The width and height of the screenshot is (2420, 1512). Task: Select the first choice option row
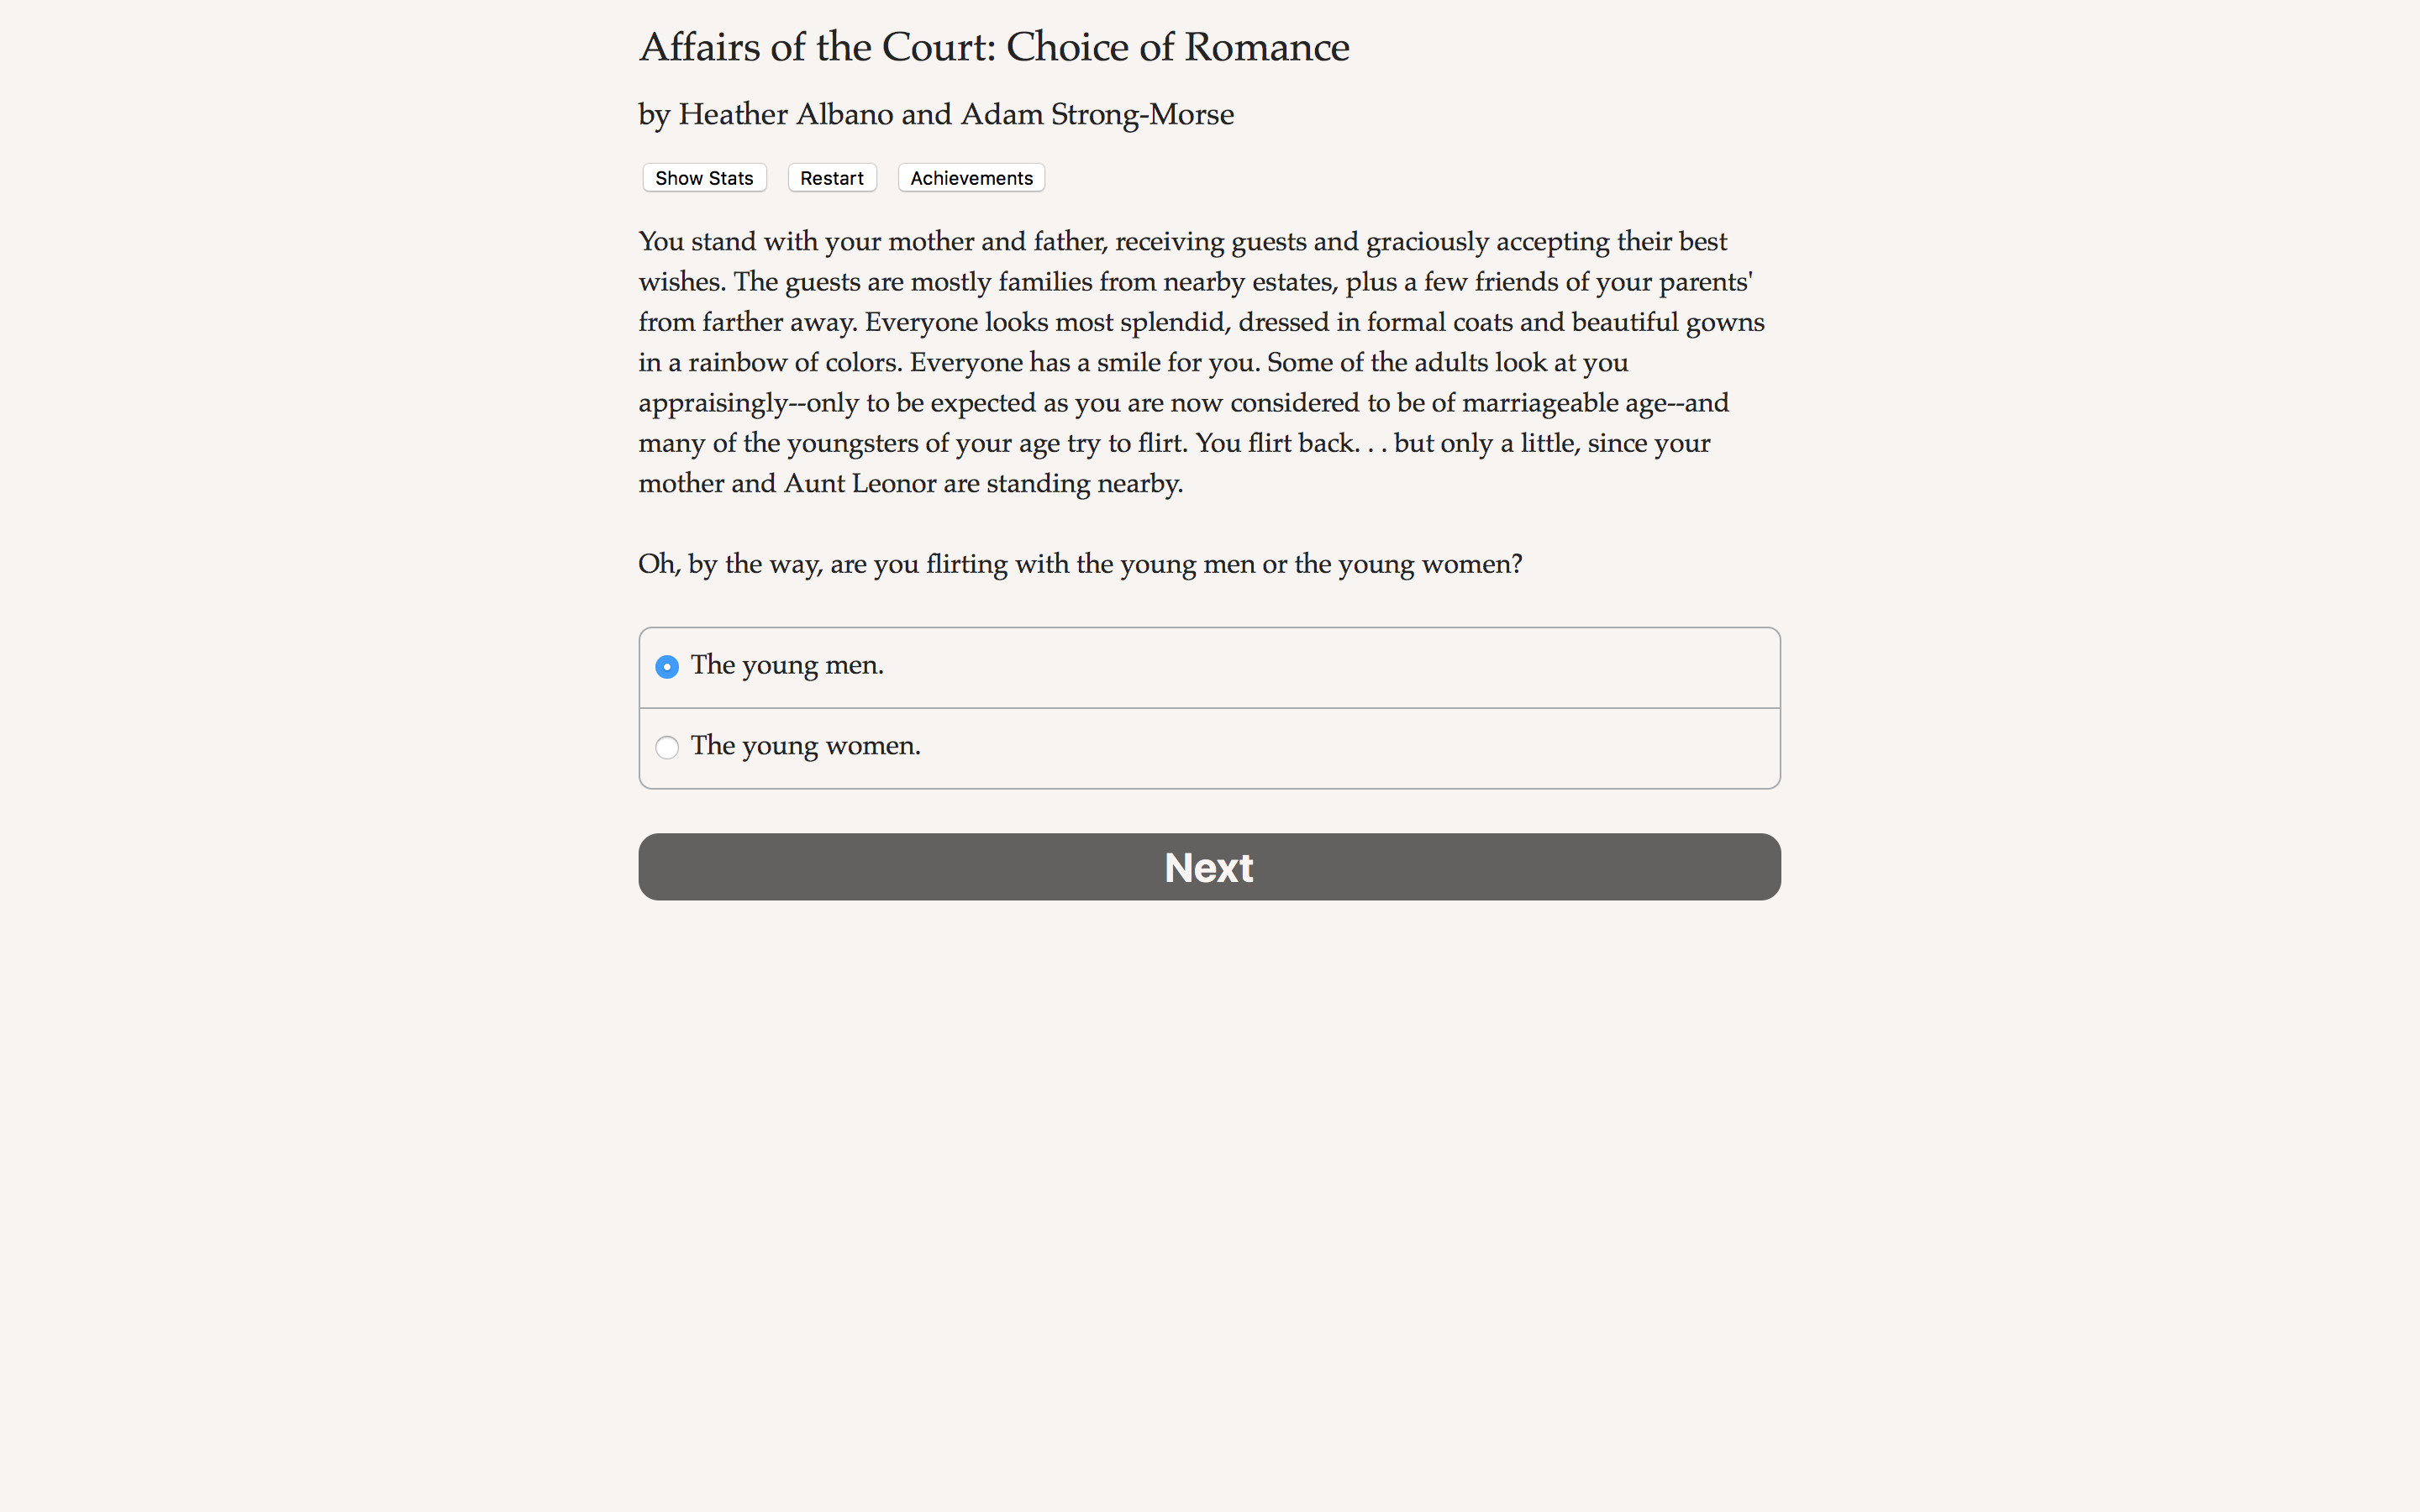pos(1208,666)
